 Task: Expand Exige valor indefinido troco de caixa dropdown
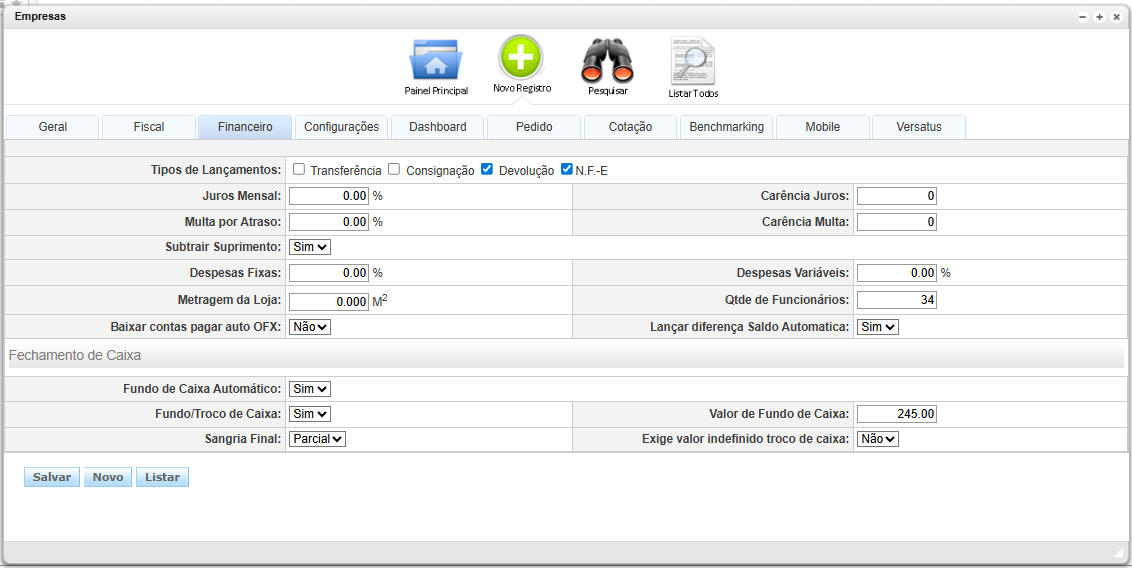(878, 438)
